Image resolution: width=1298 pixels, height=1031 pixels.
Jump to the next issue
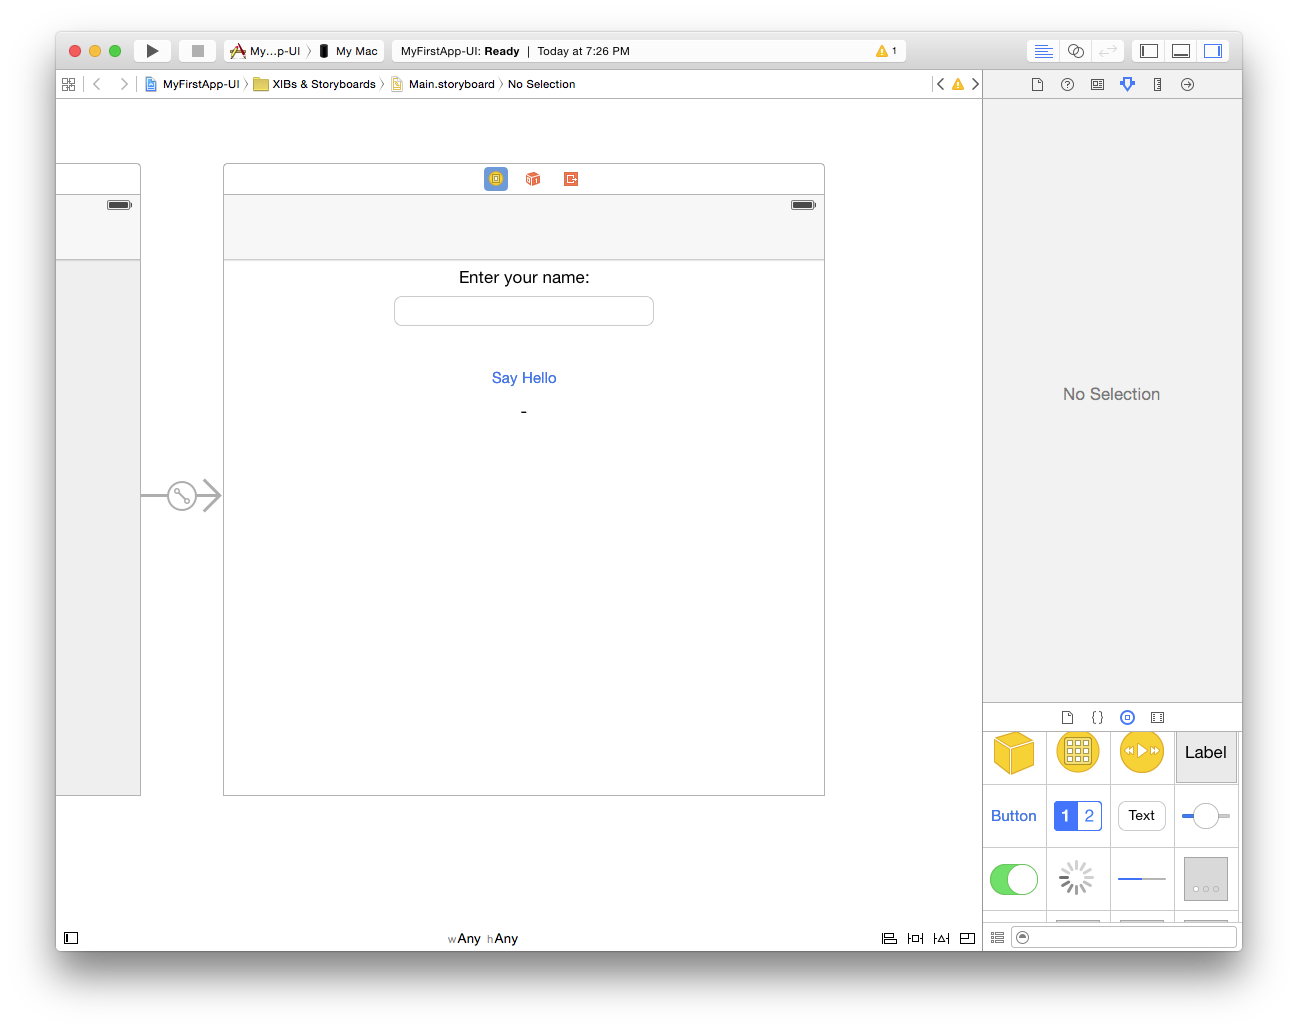pyautogui.click(x=975, y=84)
